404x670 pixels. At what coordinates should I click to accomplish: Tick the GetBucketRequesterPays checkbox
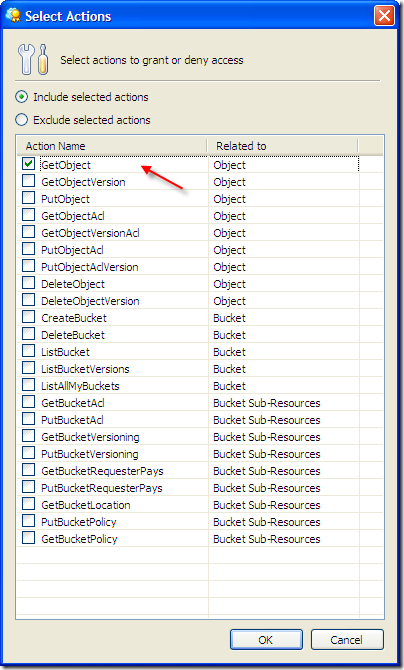click(29, 470)
